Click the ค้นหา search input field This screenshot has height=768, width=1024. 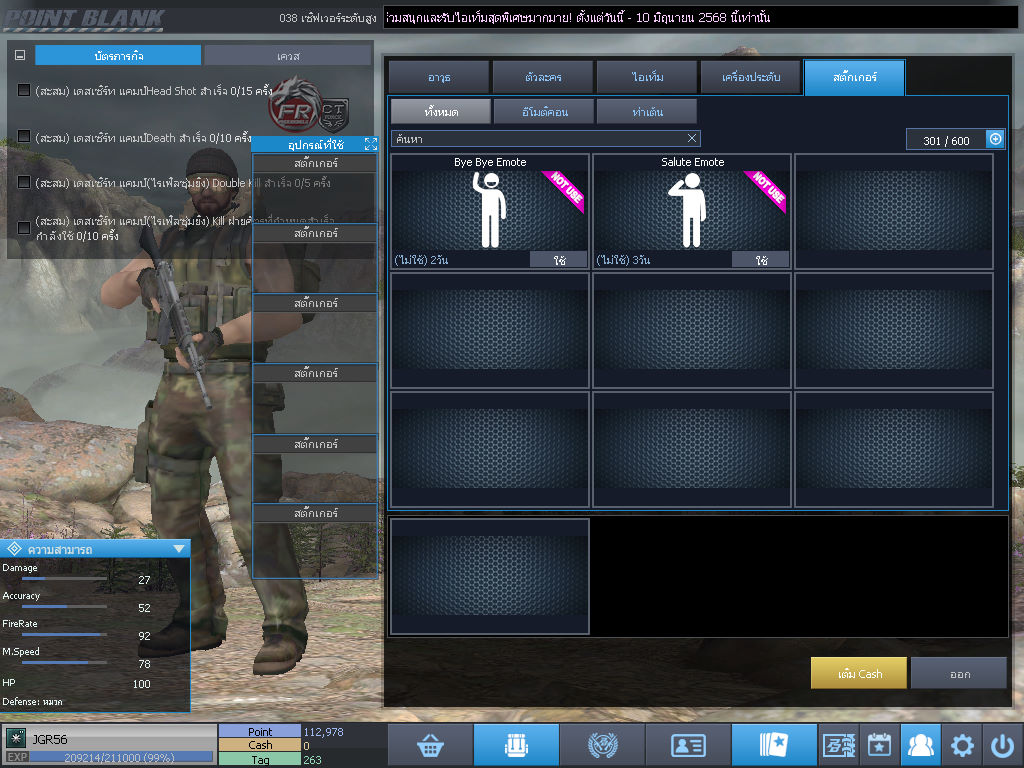coord(546,138)
